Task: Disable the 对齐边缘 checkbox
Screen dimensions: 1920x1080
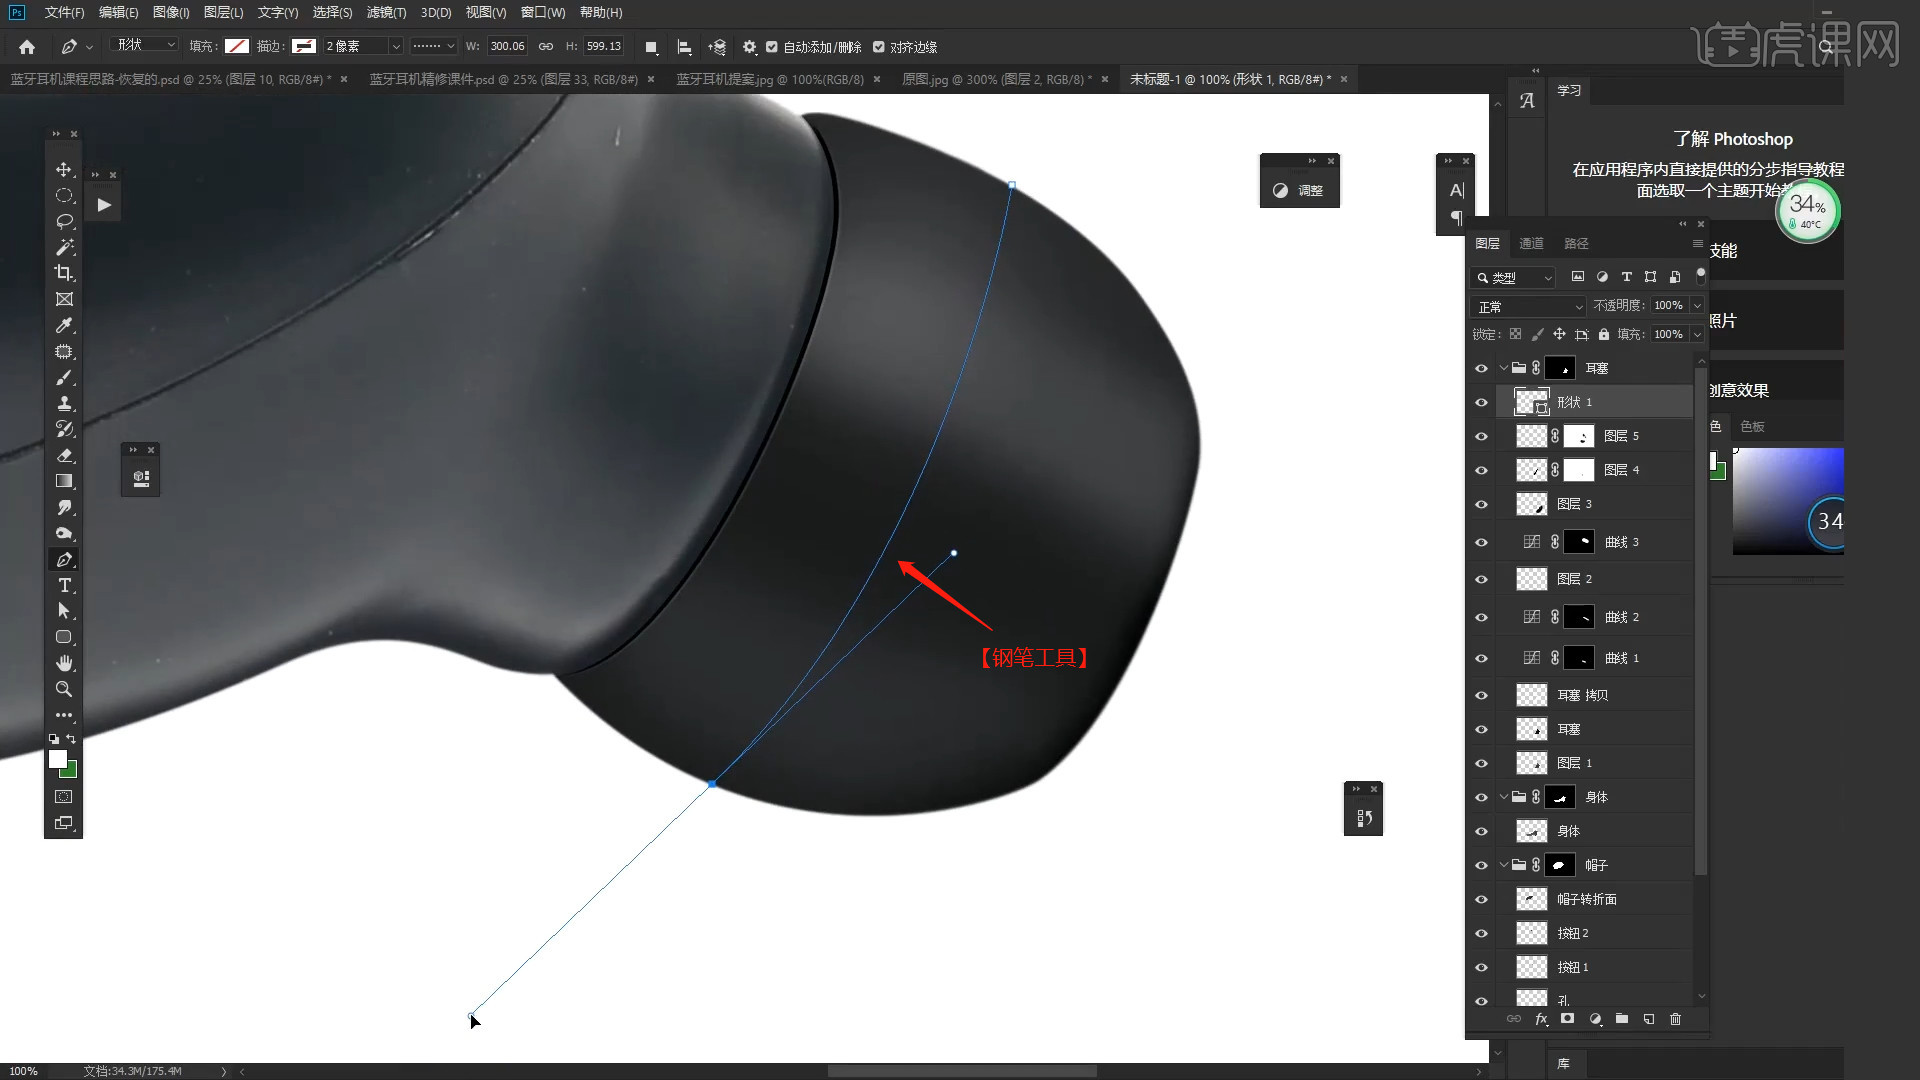Action: click(879, 47)
